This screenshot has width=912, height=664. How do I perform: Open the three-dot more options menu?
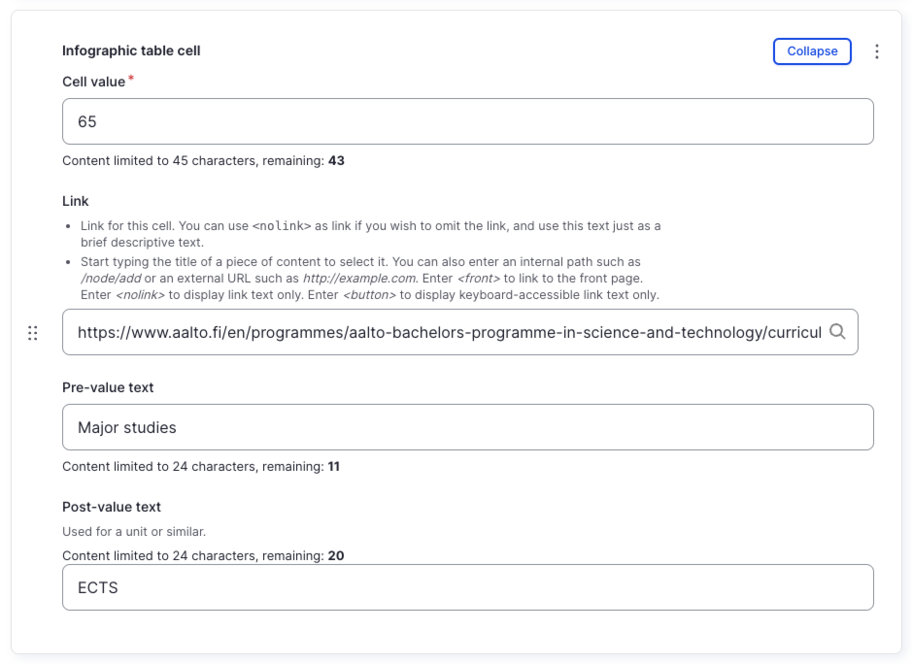point(877,51)
